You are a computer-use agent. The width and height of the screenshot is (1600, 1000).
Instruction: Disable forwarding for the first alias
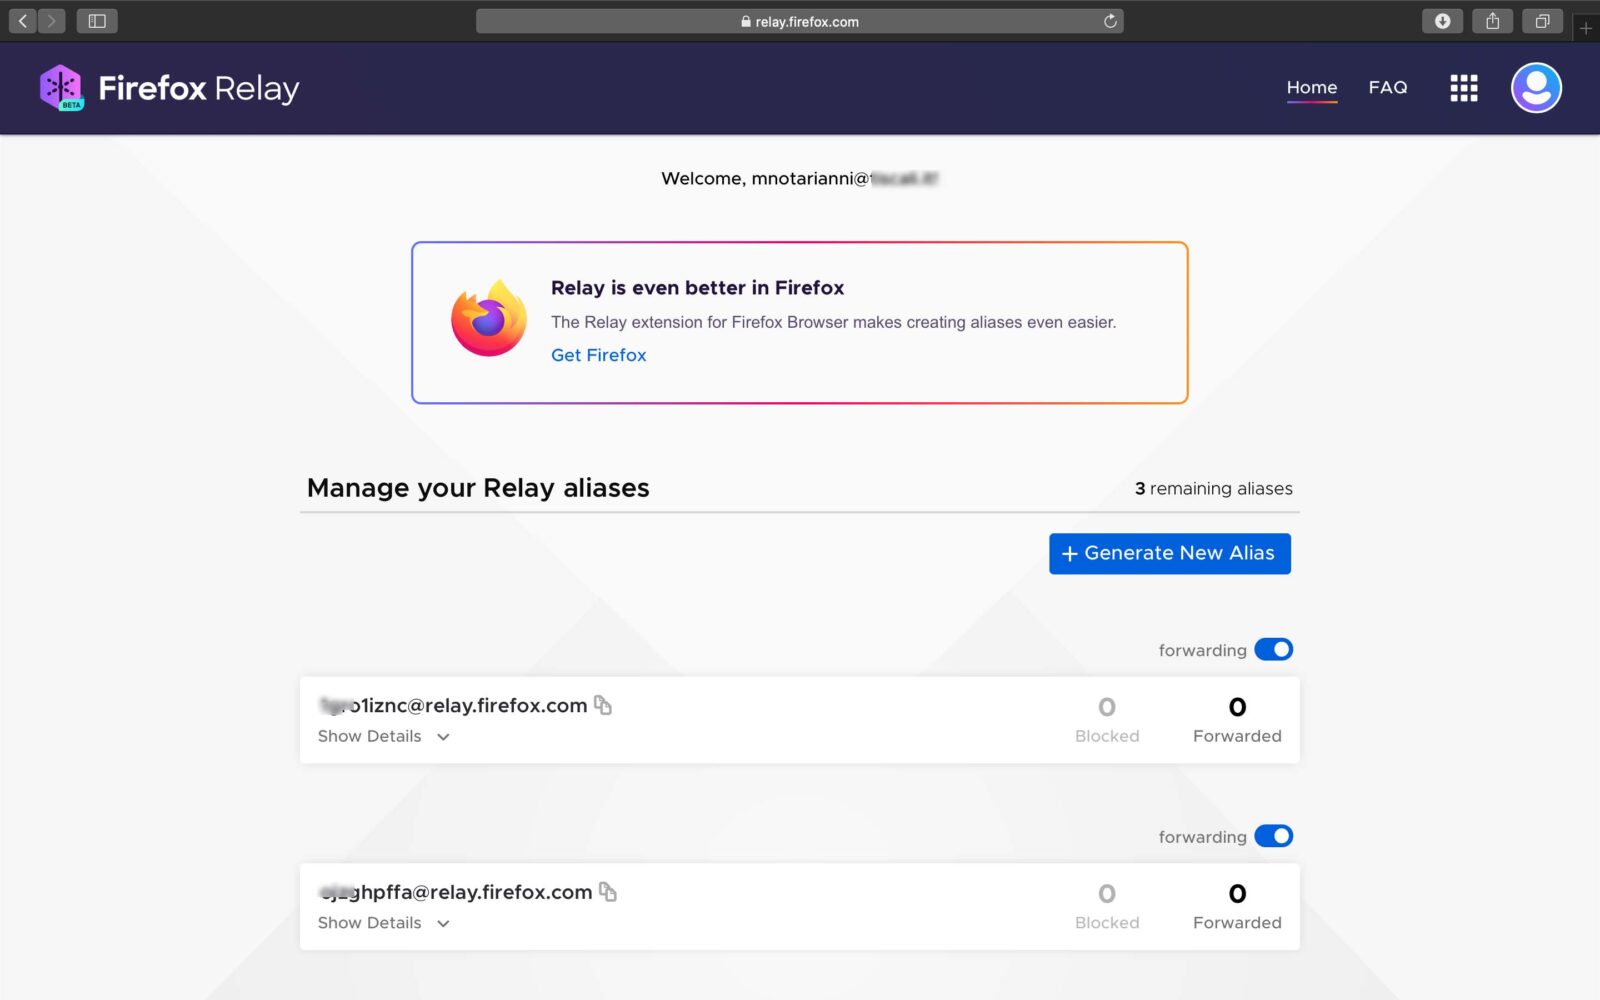tap(1273, 649)
